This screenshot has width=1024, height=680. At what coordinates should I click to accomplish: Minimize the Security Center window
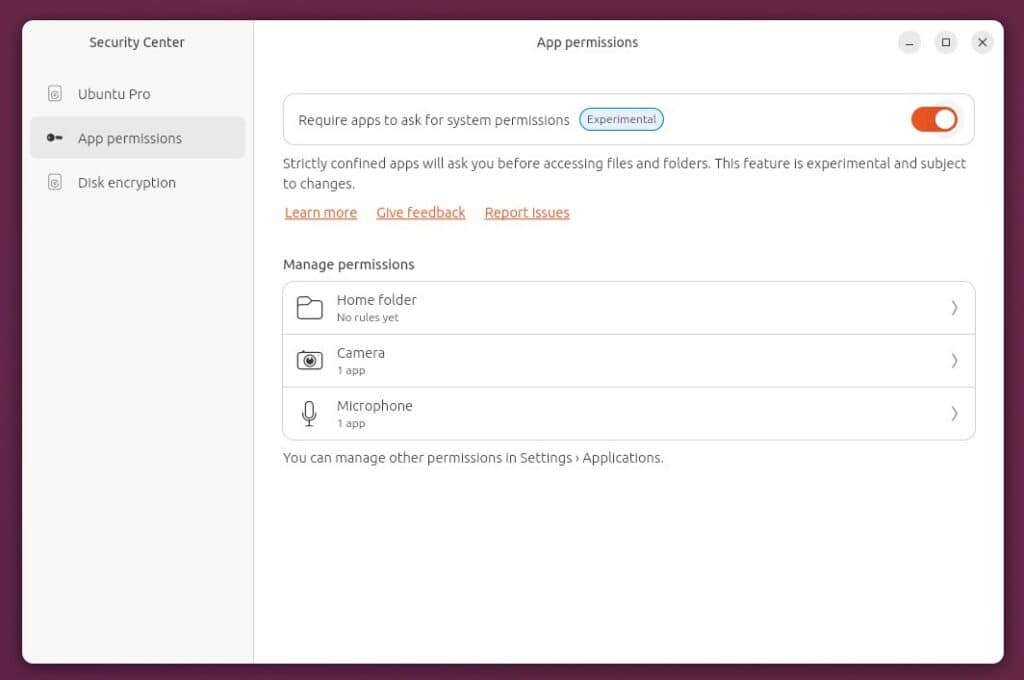tap(909, 42)
